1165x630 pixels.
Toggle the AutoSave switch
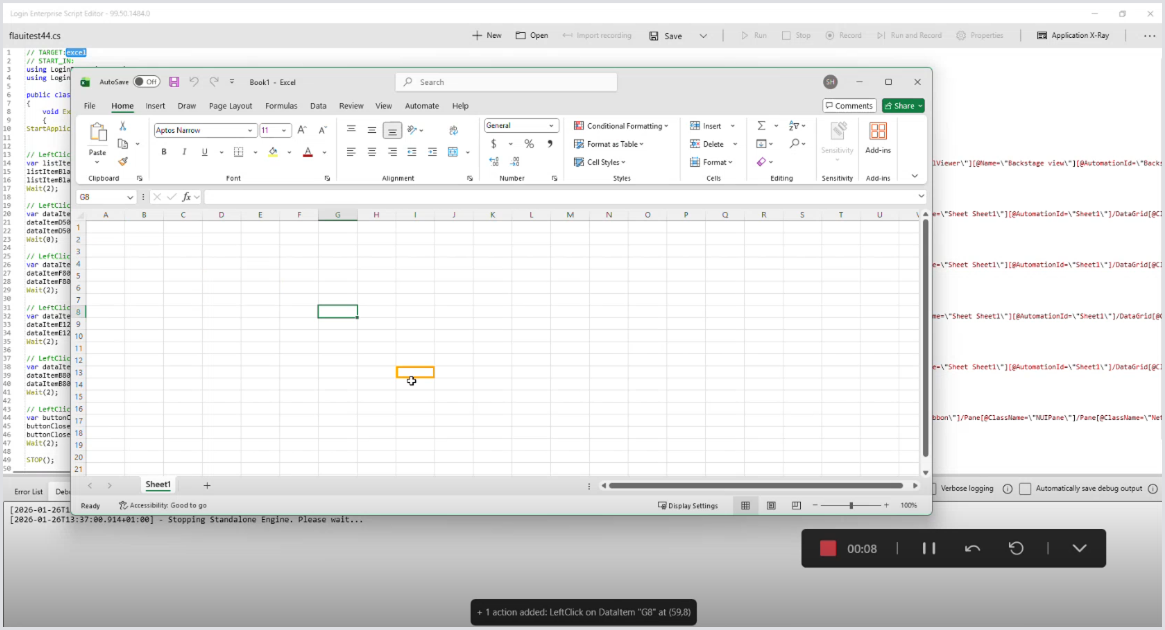click(146, 82)
